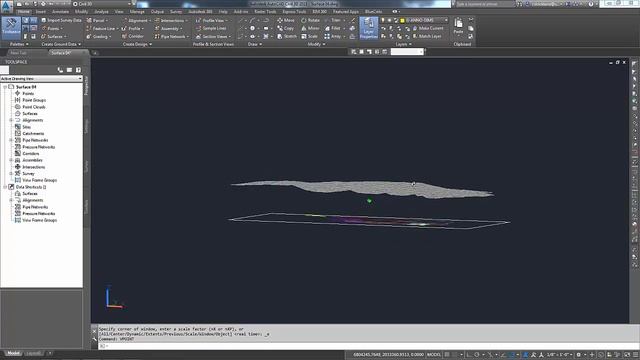
Task: Click the Profile View tool in the ribbon
Action: (211, 20)
